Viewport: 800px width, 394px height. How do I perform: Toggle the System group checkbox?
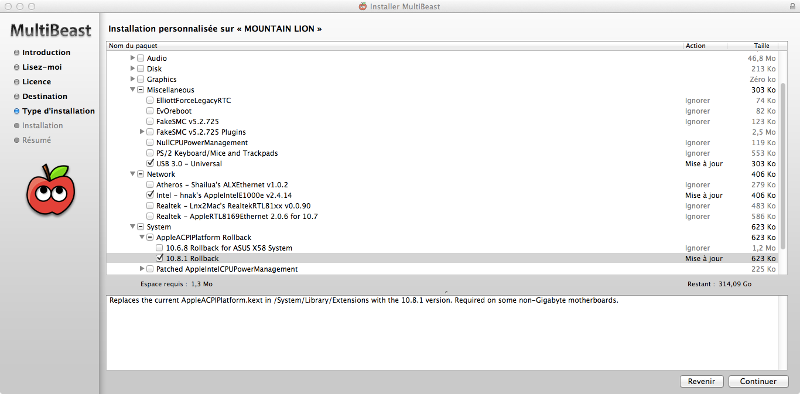[140, 227]
